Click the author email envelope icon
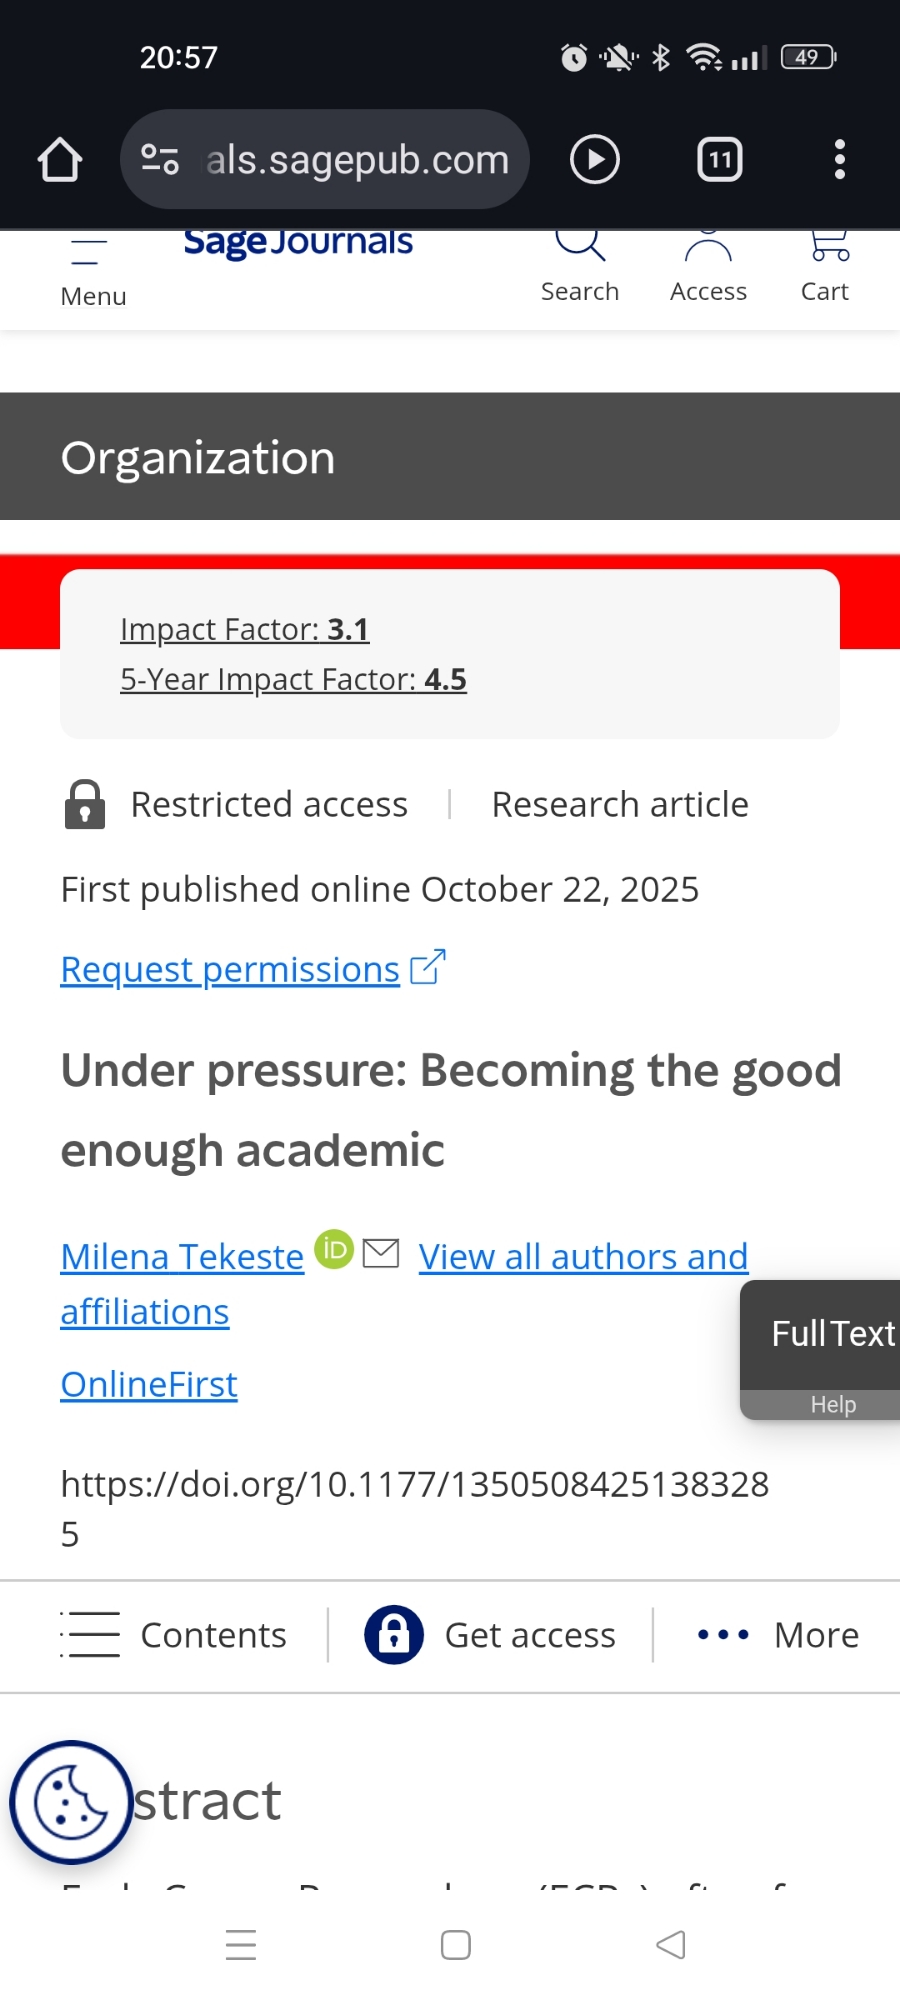The image size is (900, 2000). [x=381, y=1252]
